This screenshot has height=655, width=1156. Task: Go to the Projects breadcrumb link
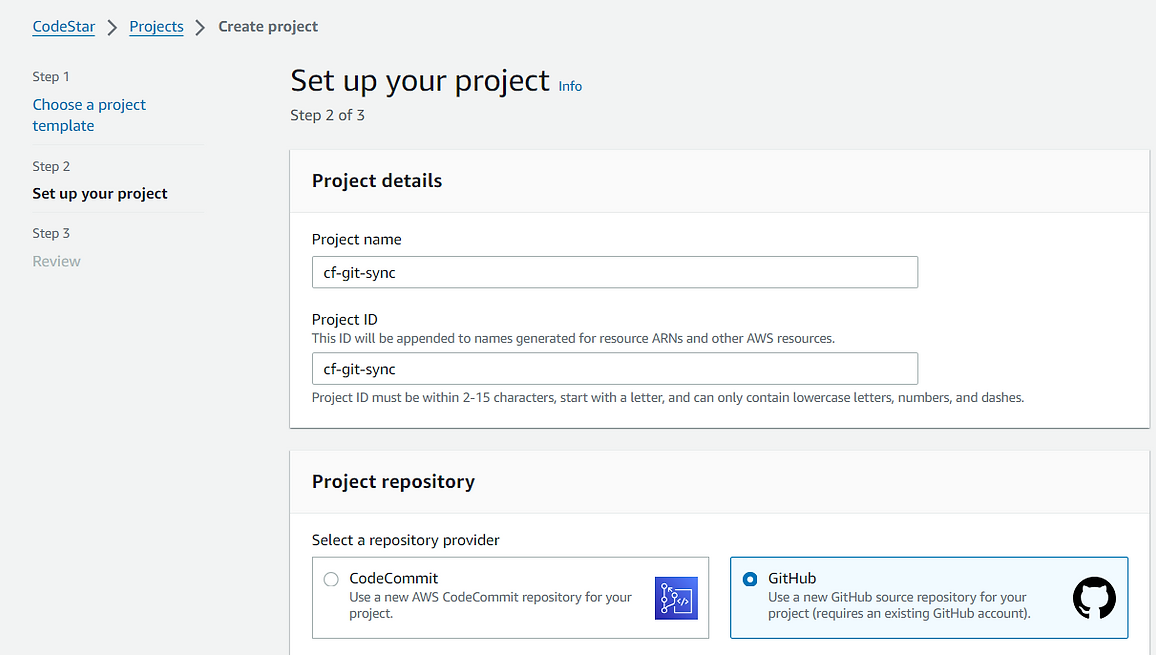pyautogui.click(x=156, y=27)
